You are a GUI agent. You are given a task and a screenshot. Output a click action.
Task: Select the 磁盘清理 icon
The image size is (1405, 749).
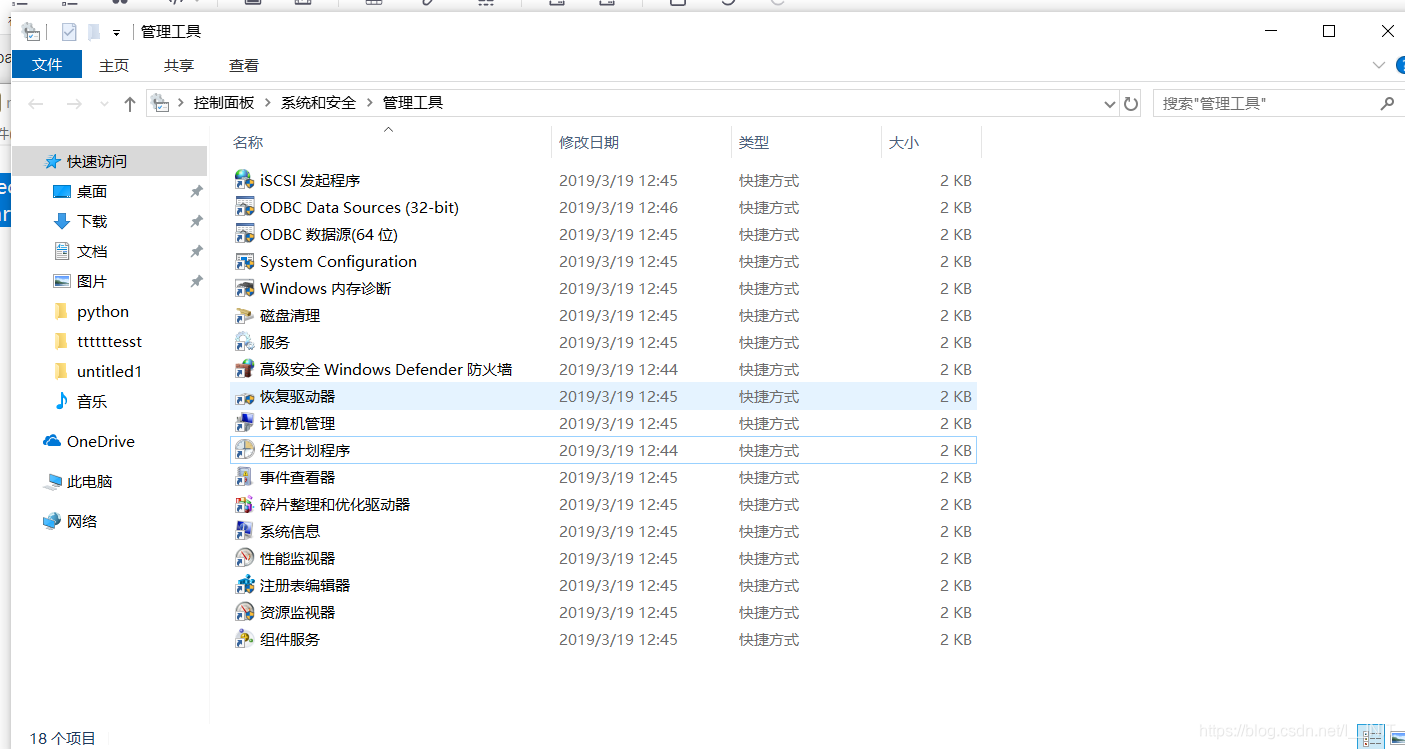pos(244,315)
